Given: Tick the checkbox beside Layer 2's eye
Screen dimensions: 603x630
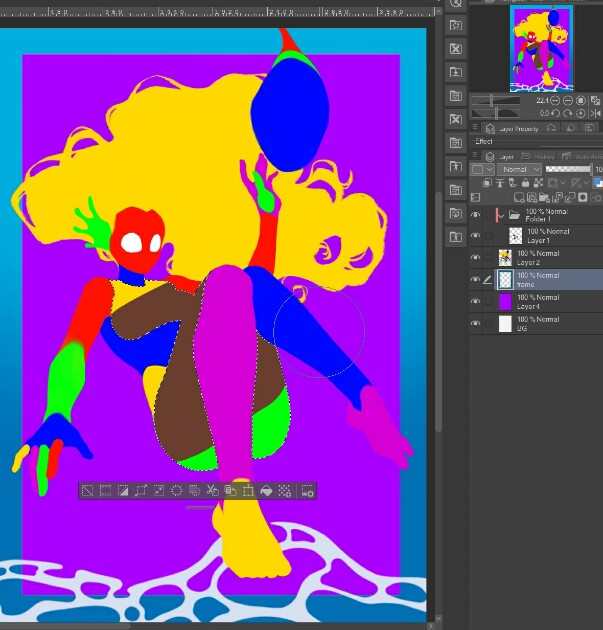Looking at the screenshot, I should tap(488, 258).
